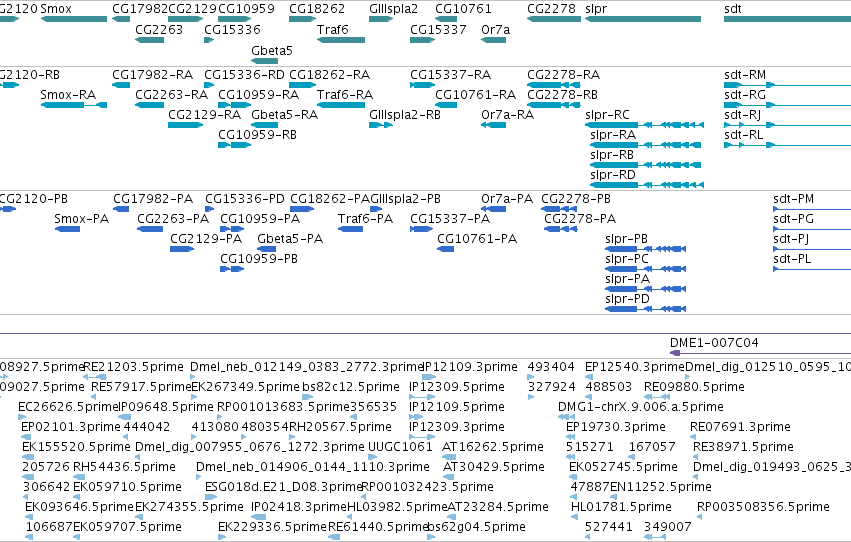Select the CG10761-RA transcript
Viewport: 851px width, 542px height.
(446, 105)
